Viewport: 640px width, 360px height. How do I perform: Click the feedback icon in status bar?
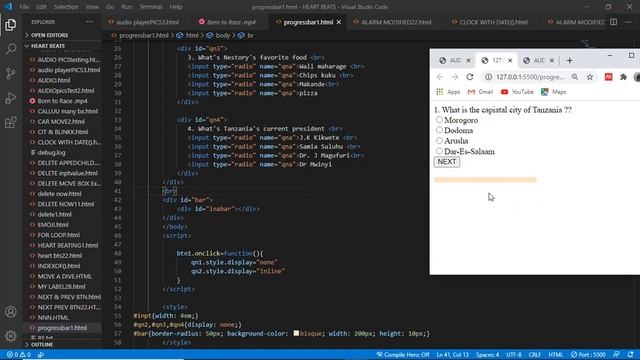coord(616,355)
